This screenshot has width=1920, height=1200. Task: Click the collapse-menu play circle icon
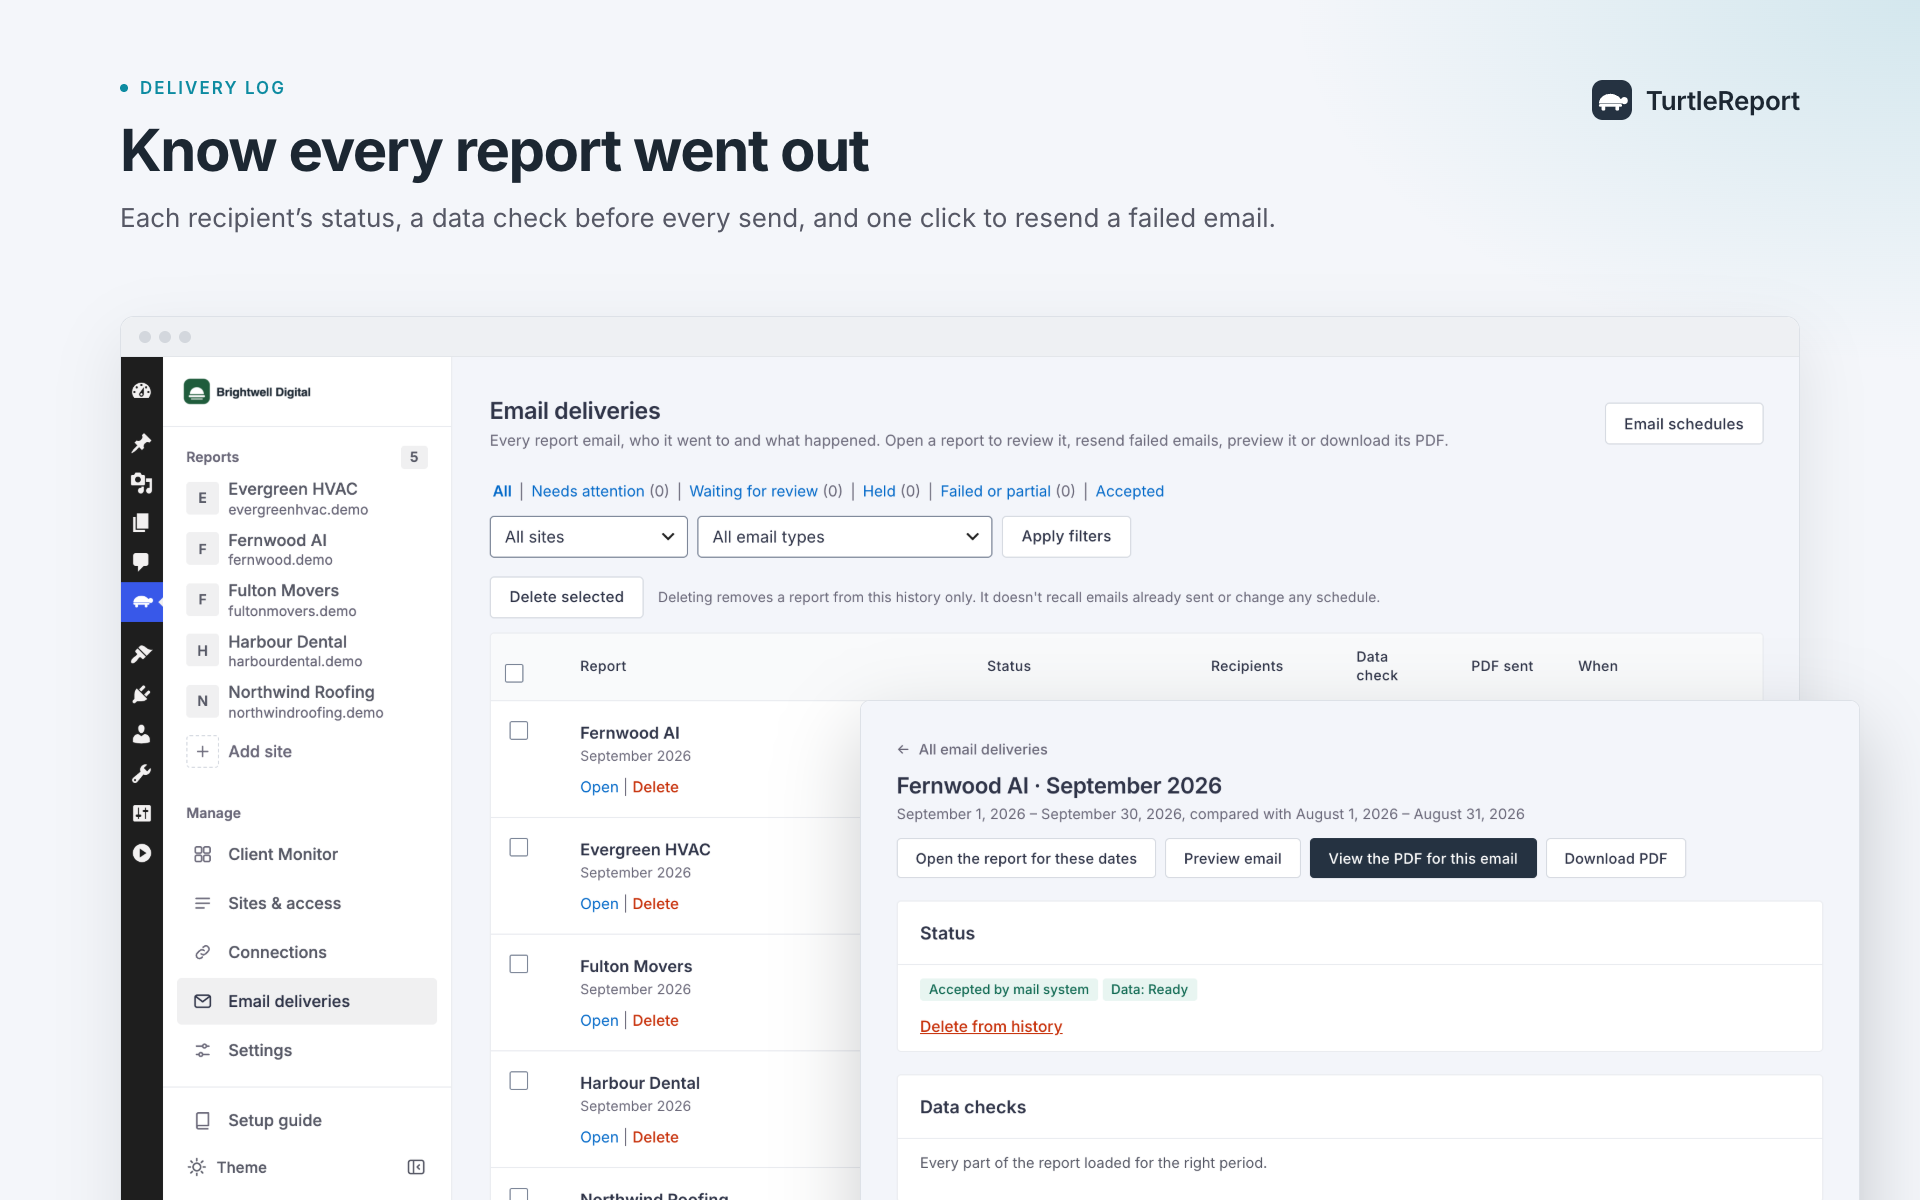click(x=141, y=853)
